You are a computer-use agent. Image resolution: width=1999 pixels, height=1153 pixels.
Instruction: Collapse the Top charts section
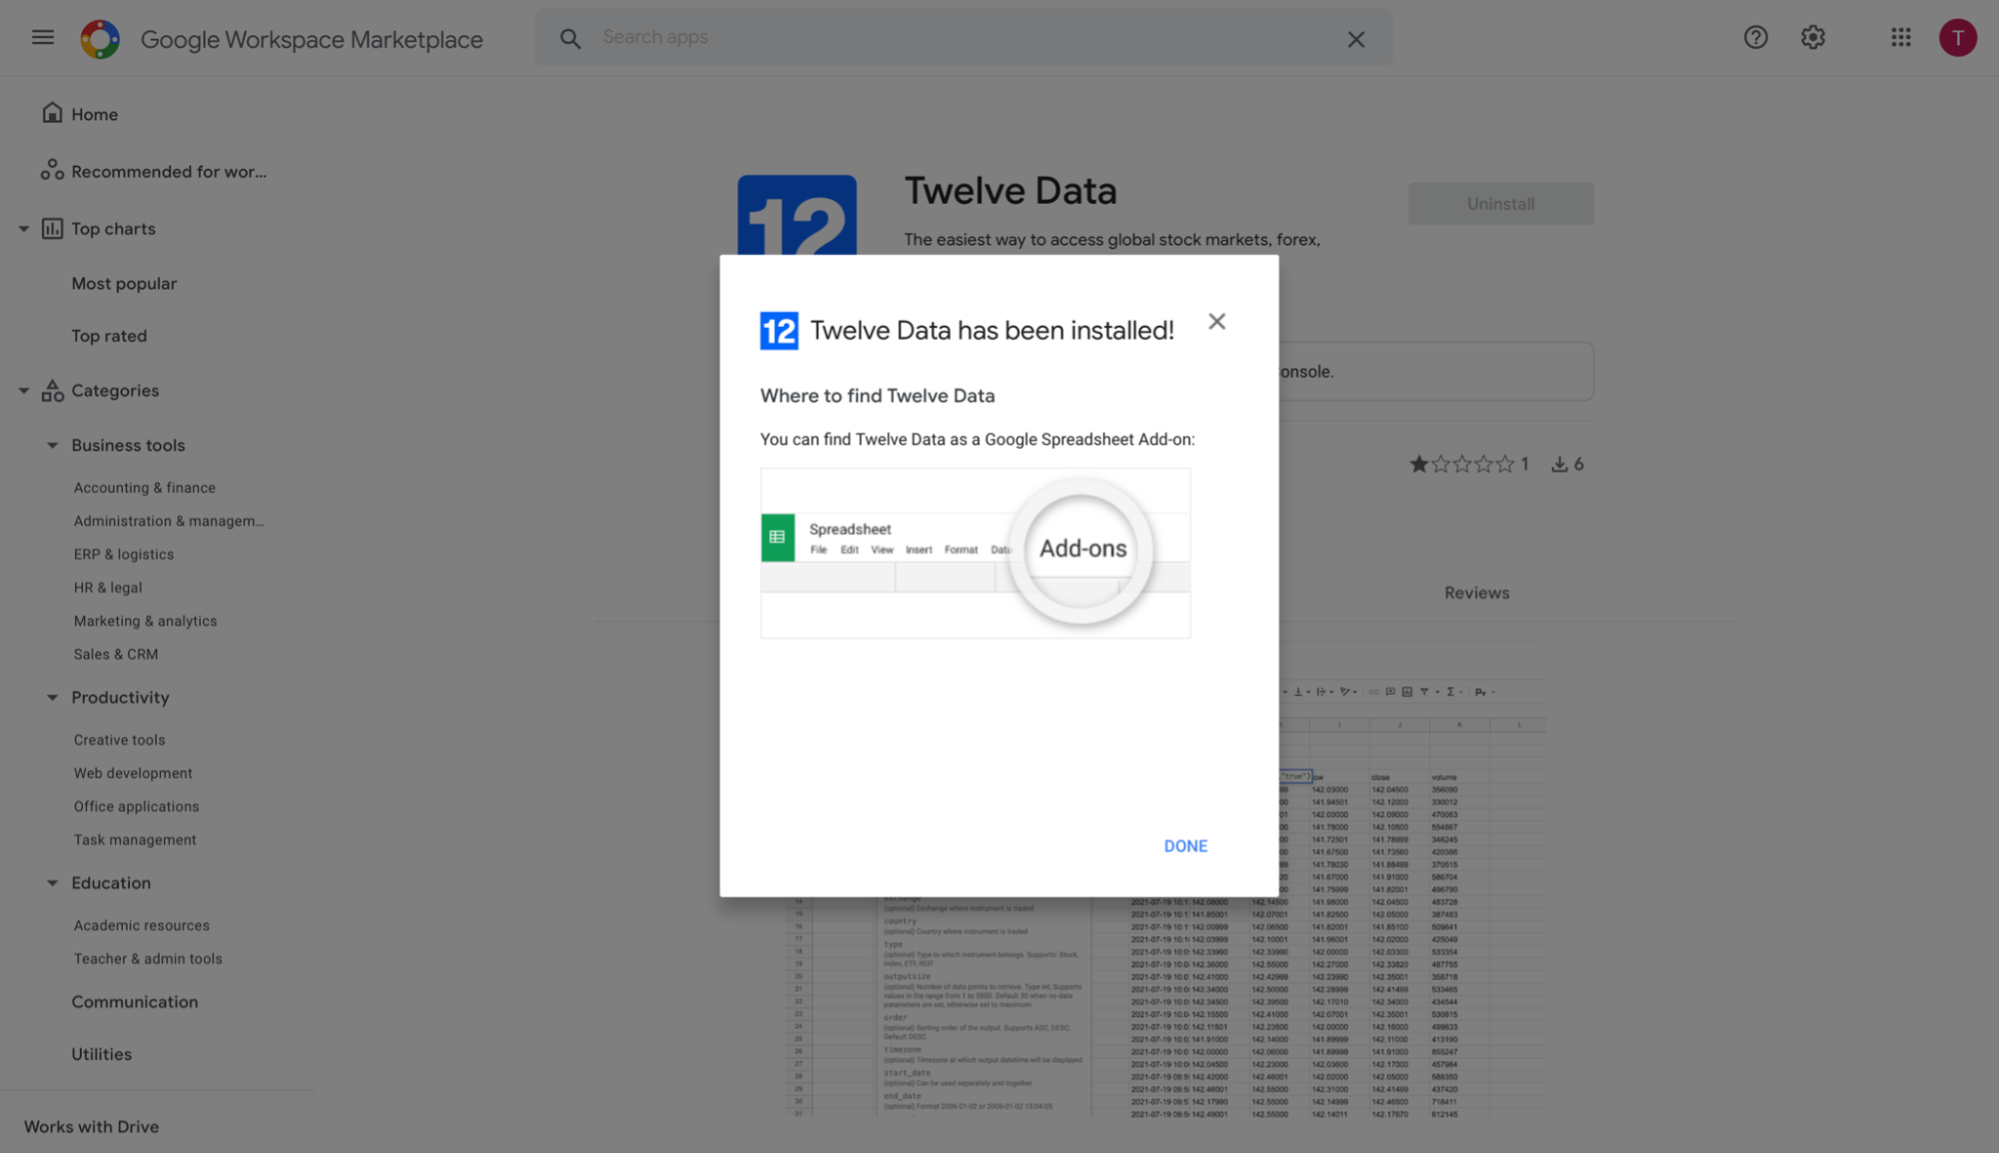[x=24, y=229]
